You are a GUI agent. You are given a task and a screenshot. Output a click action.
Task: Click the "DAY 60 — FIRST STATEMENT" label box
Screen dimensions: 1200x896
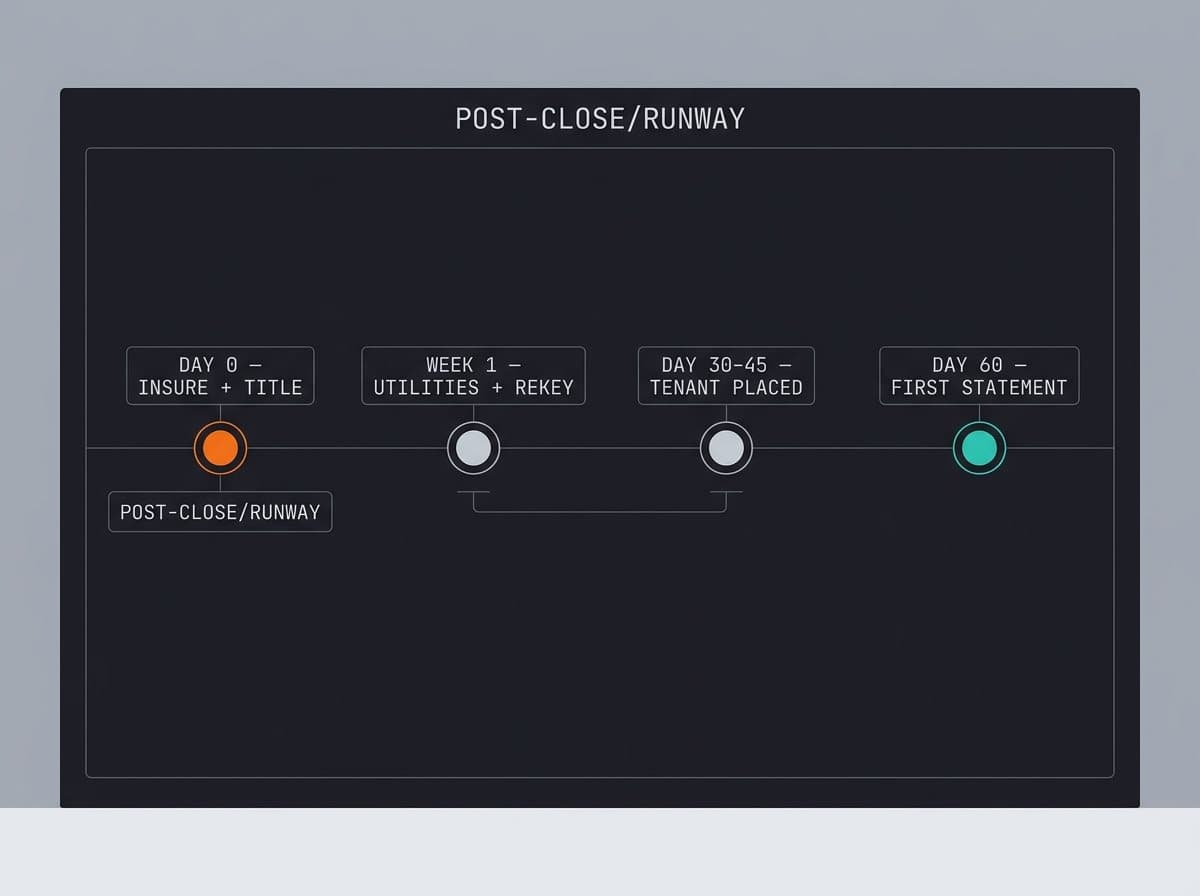pyautogui.click(x=979, y=376)
